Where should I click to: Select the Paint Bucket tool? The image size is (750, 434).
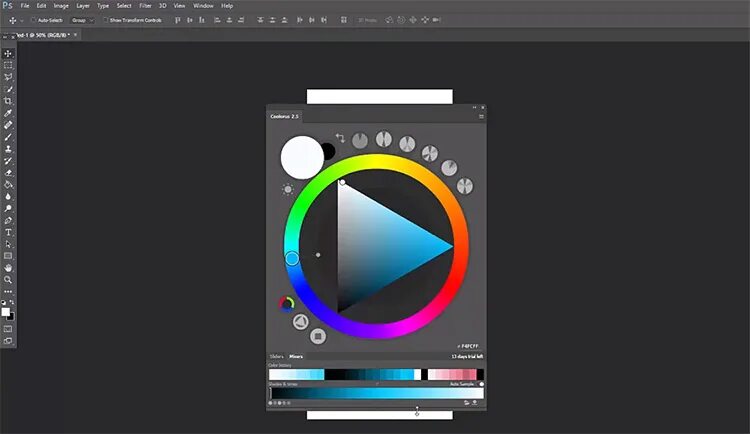[8, 185]
